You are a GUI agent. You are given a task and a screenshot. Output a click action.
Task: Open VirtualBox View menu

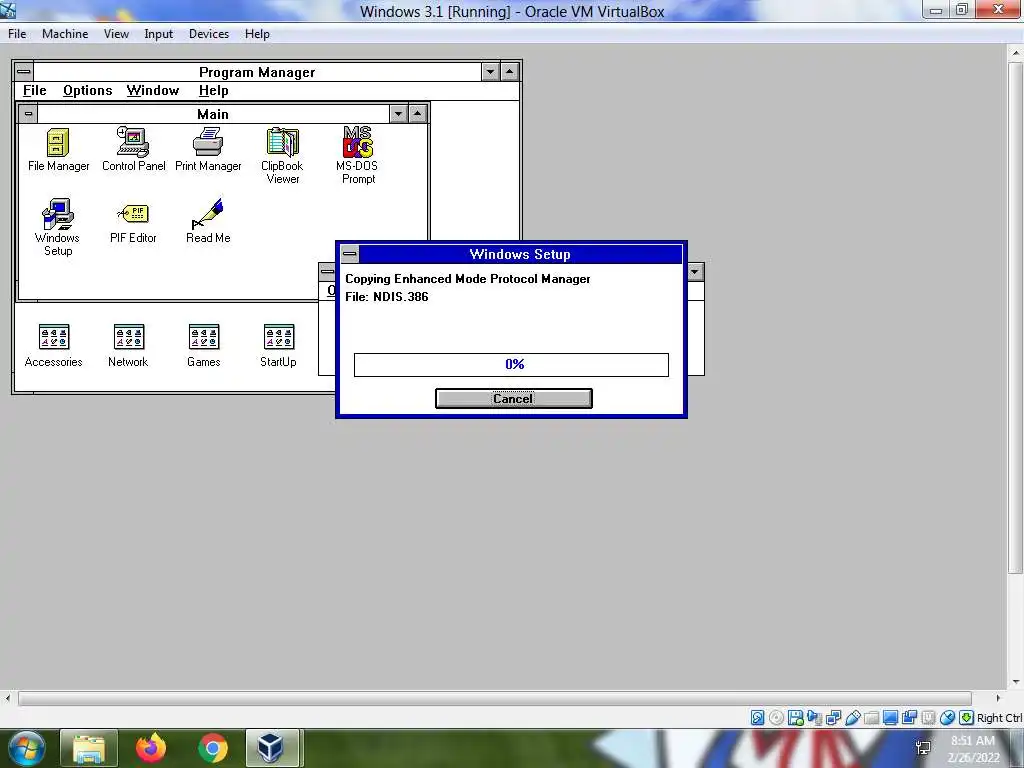[116, 34]
